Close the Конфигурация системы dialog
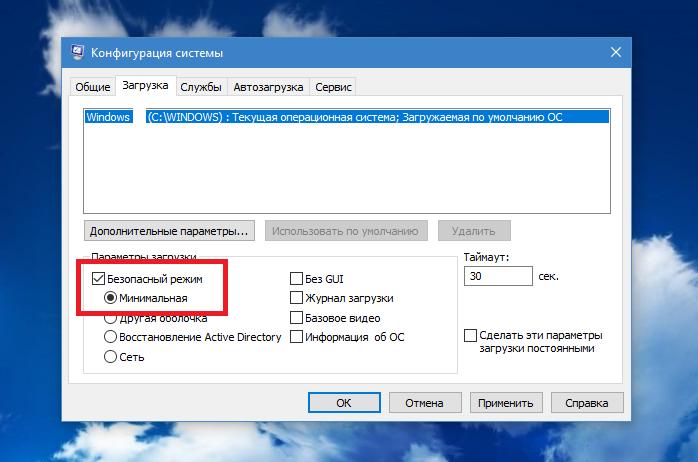This screenshot has width=698, height=462. [616, 52]
